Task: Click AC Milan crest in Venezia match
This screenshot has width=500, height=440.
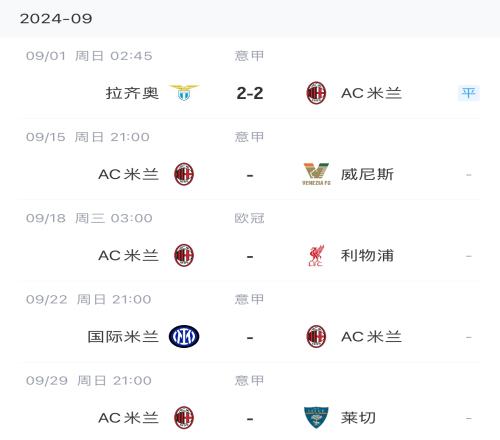Action: click(x=184, y=174)
